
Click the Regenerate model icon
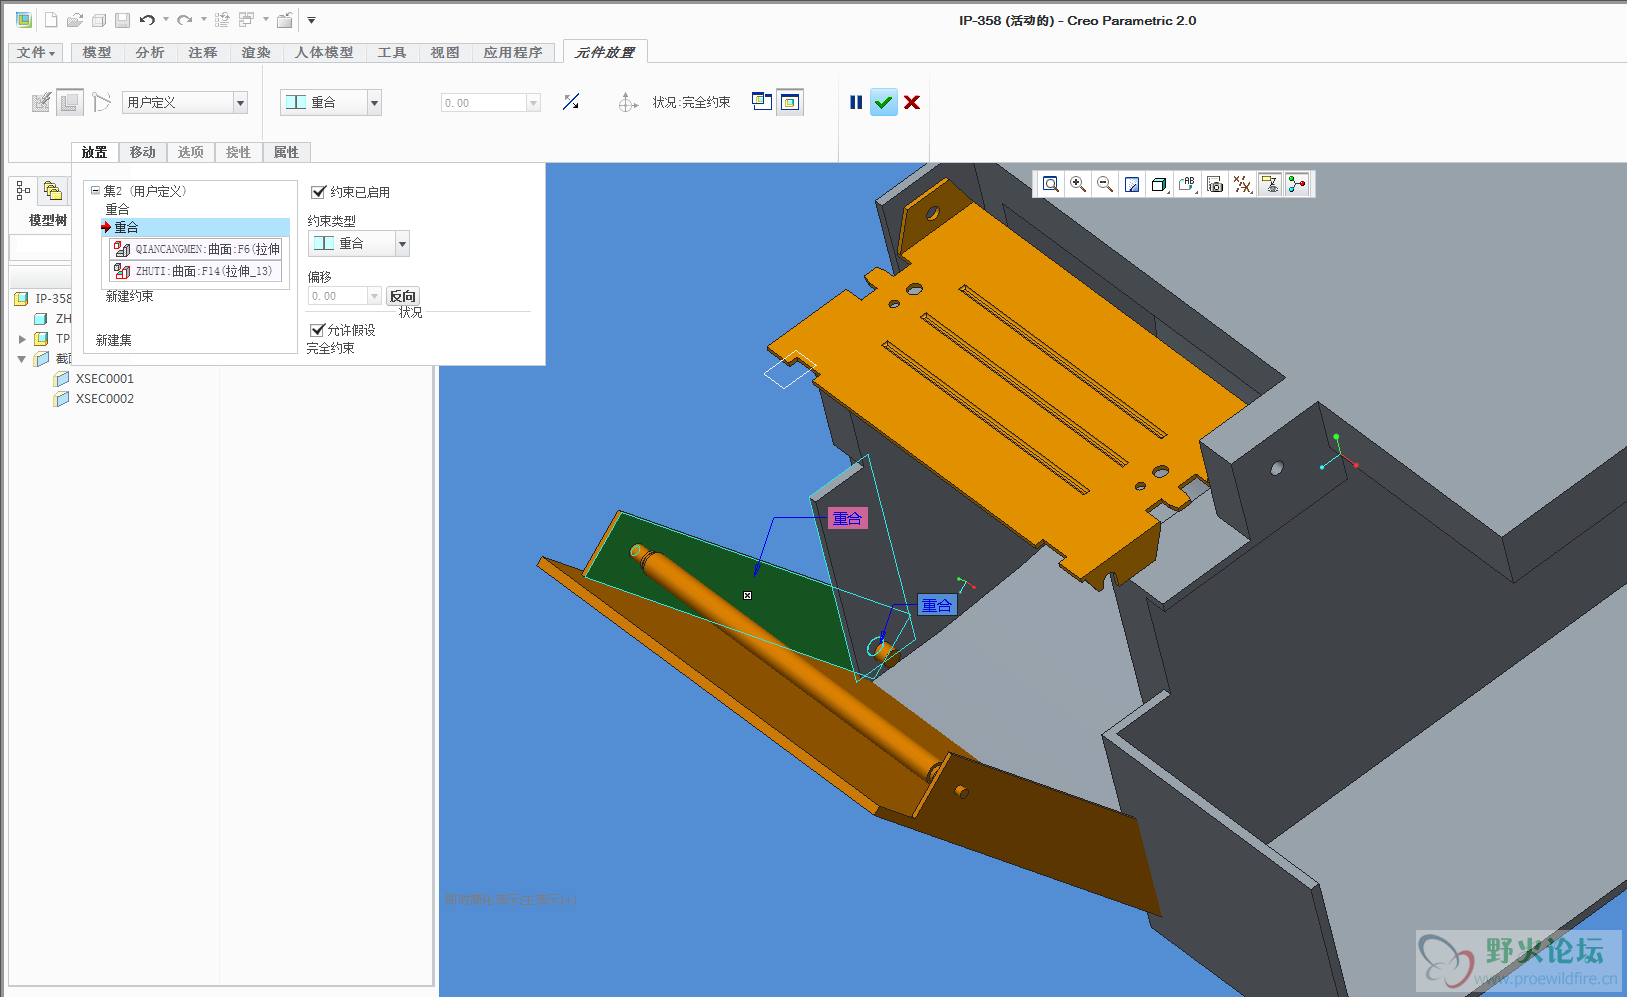pos(222,20)
